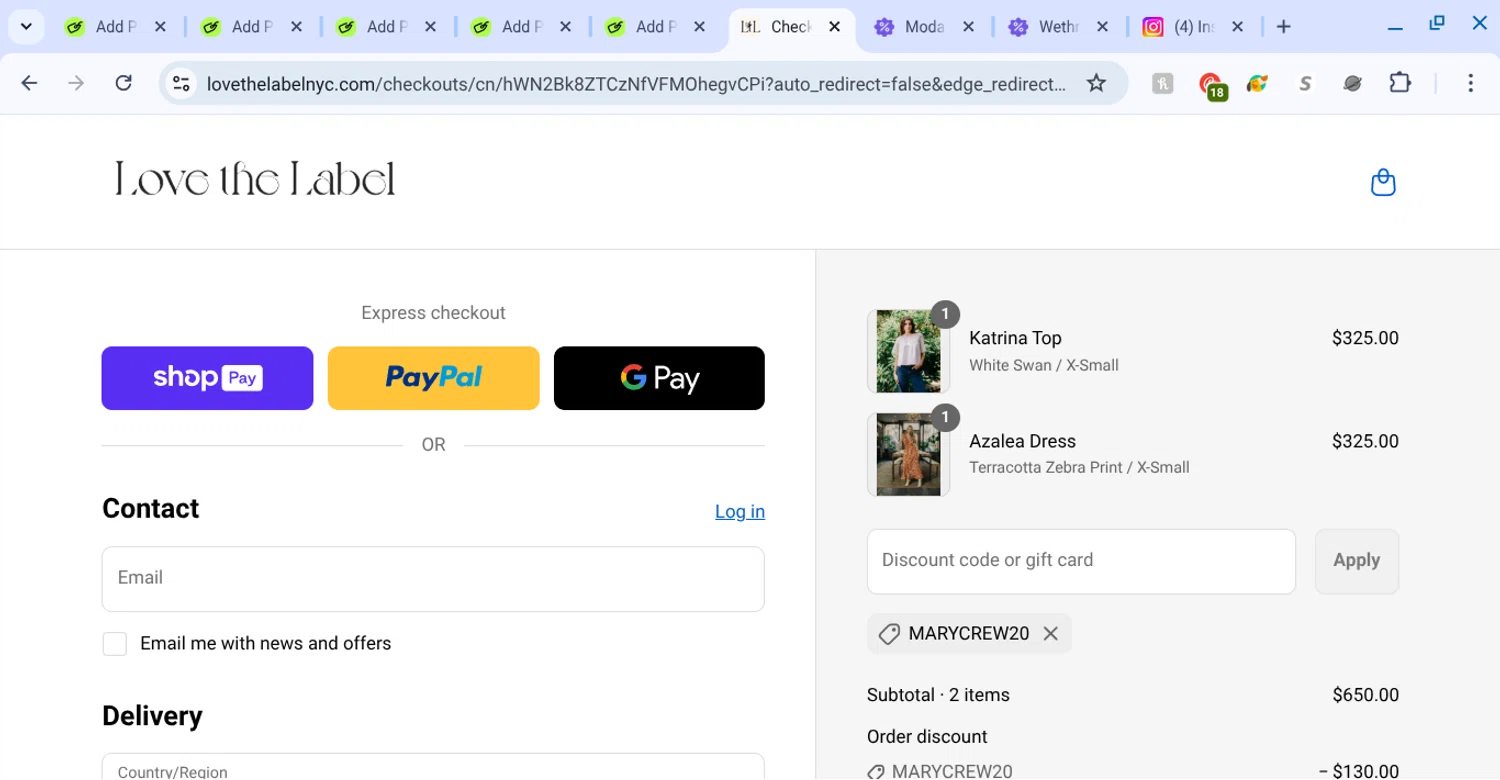Click the $650.00 subtotal amount
The image size is (1500, 780).
(1365, 695)
